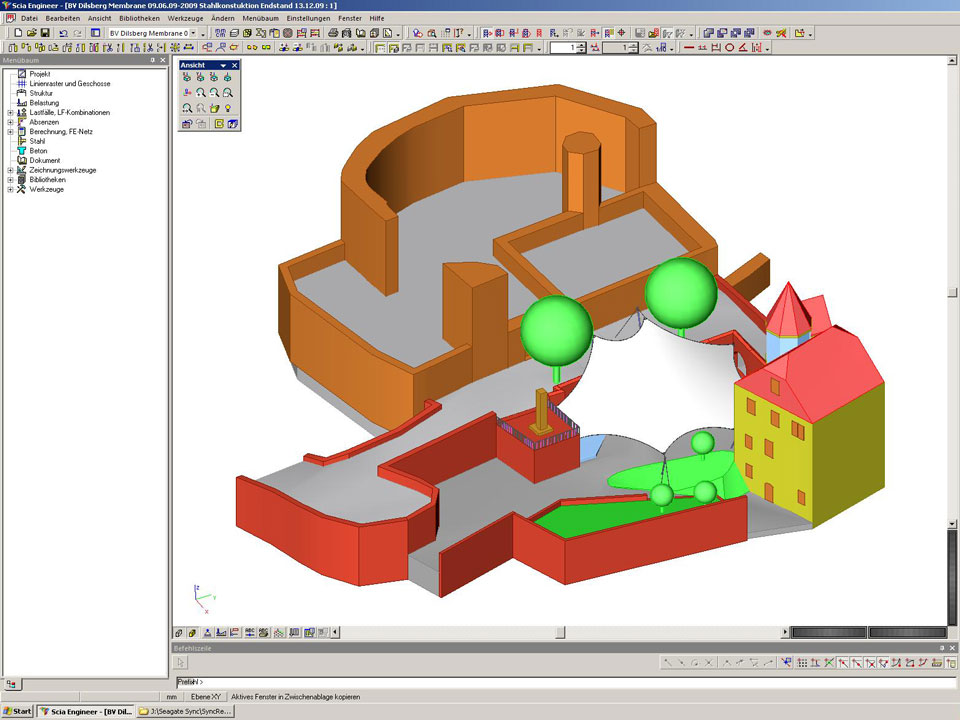This screenshot has width=960, height=720.
Task: Select Beton in the menu tree
Action: tap(38, 151)
